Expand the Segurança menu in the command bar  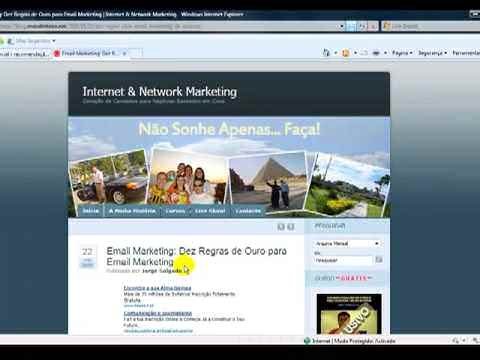click(432, 53)
